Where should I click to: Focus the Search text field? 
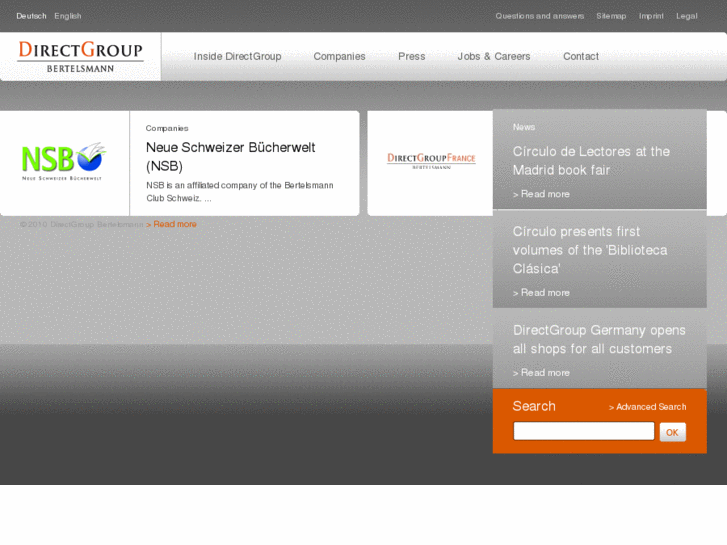coord(584,431)
